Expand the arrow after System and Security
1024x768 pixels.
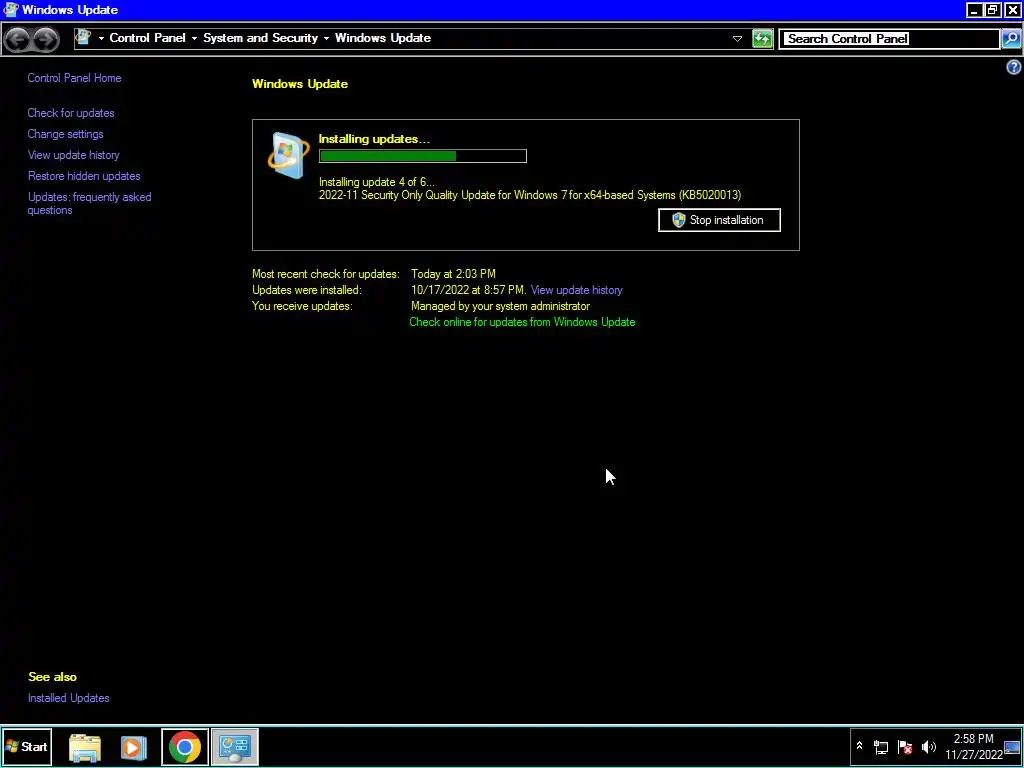coord(326,39)
